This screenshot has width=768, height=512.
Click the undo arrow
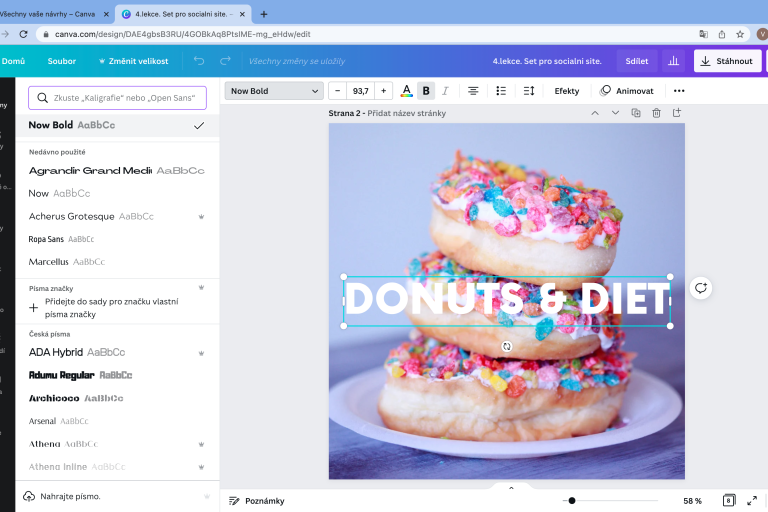tap(199, 61)
